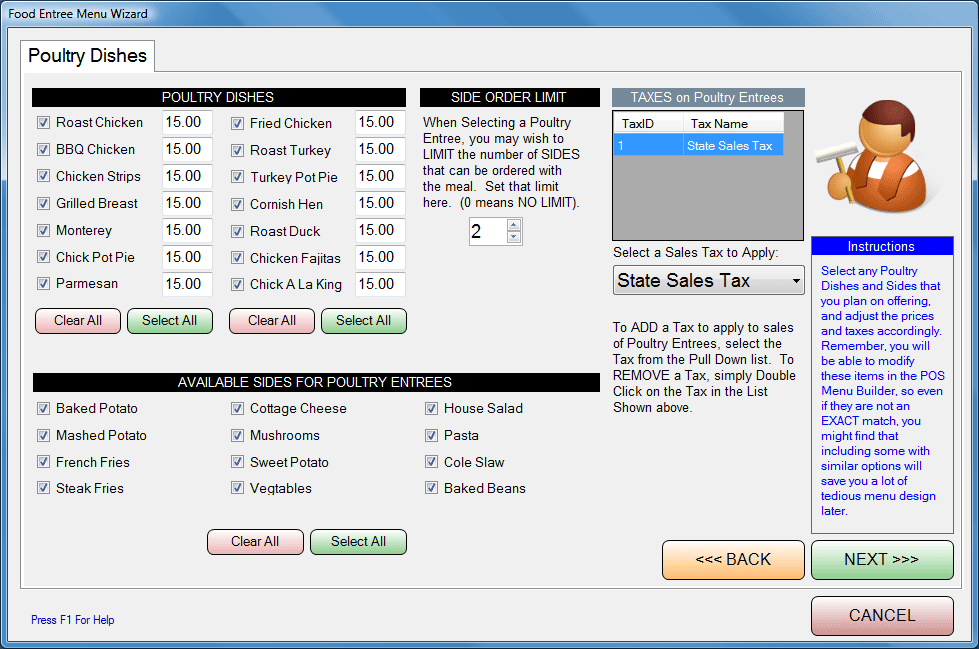
Task: Click the NEXT >>> button
Action: point(881,560)
